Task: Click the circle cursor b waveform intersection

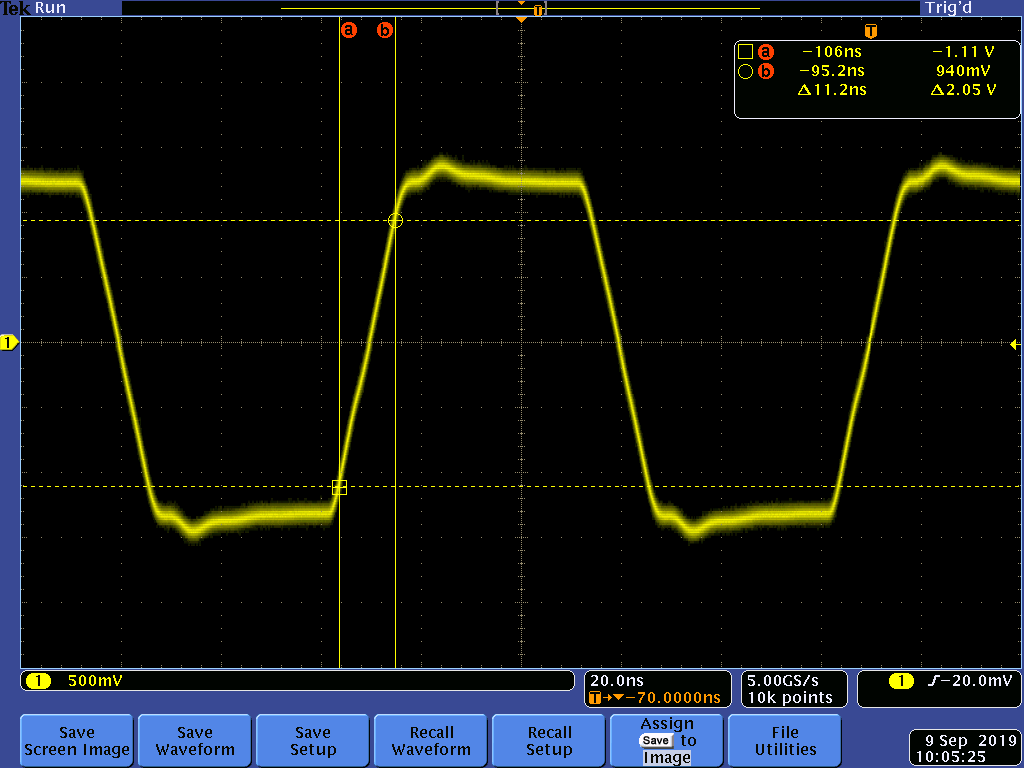Action: [395, 221]
